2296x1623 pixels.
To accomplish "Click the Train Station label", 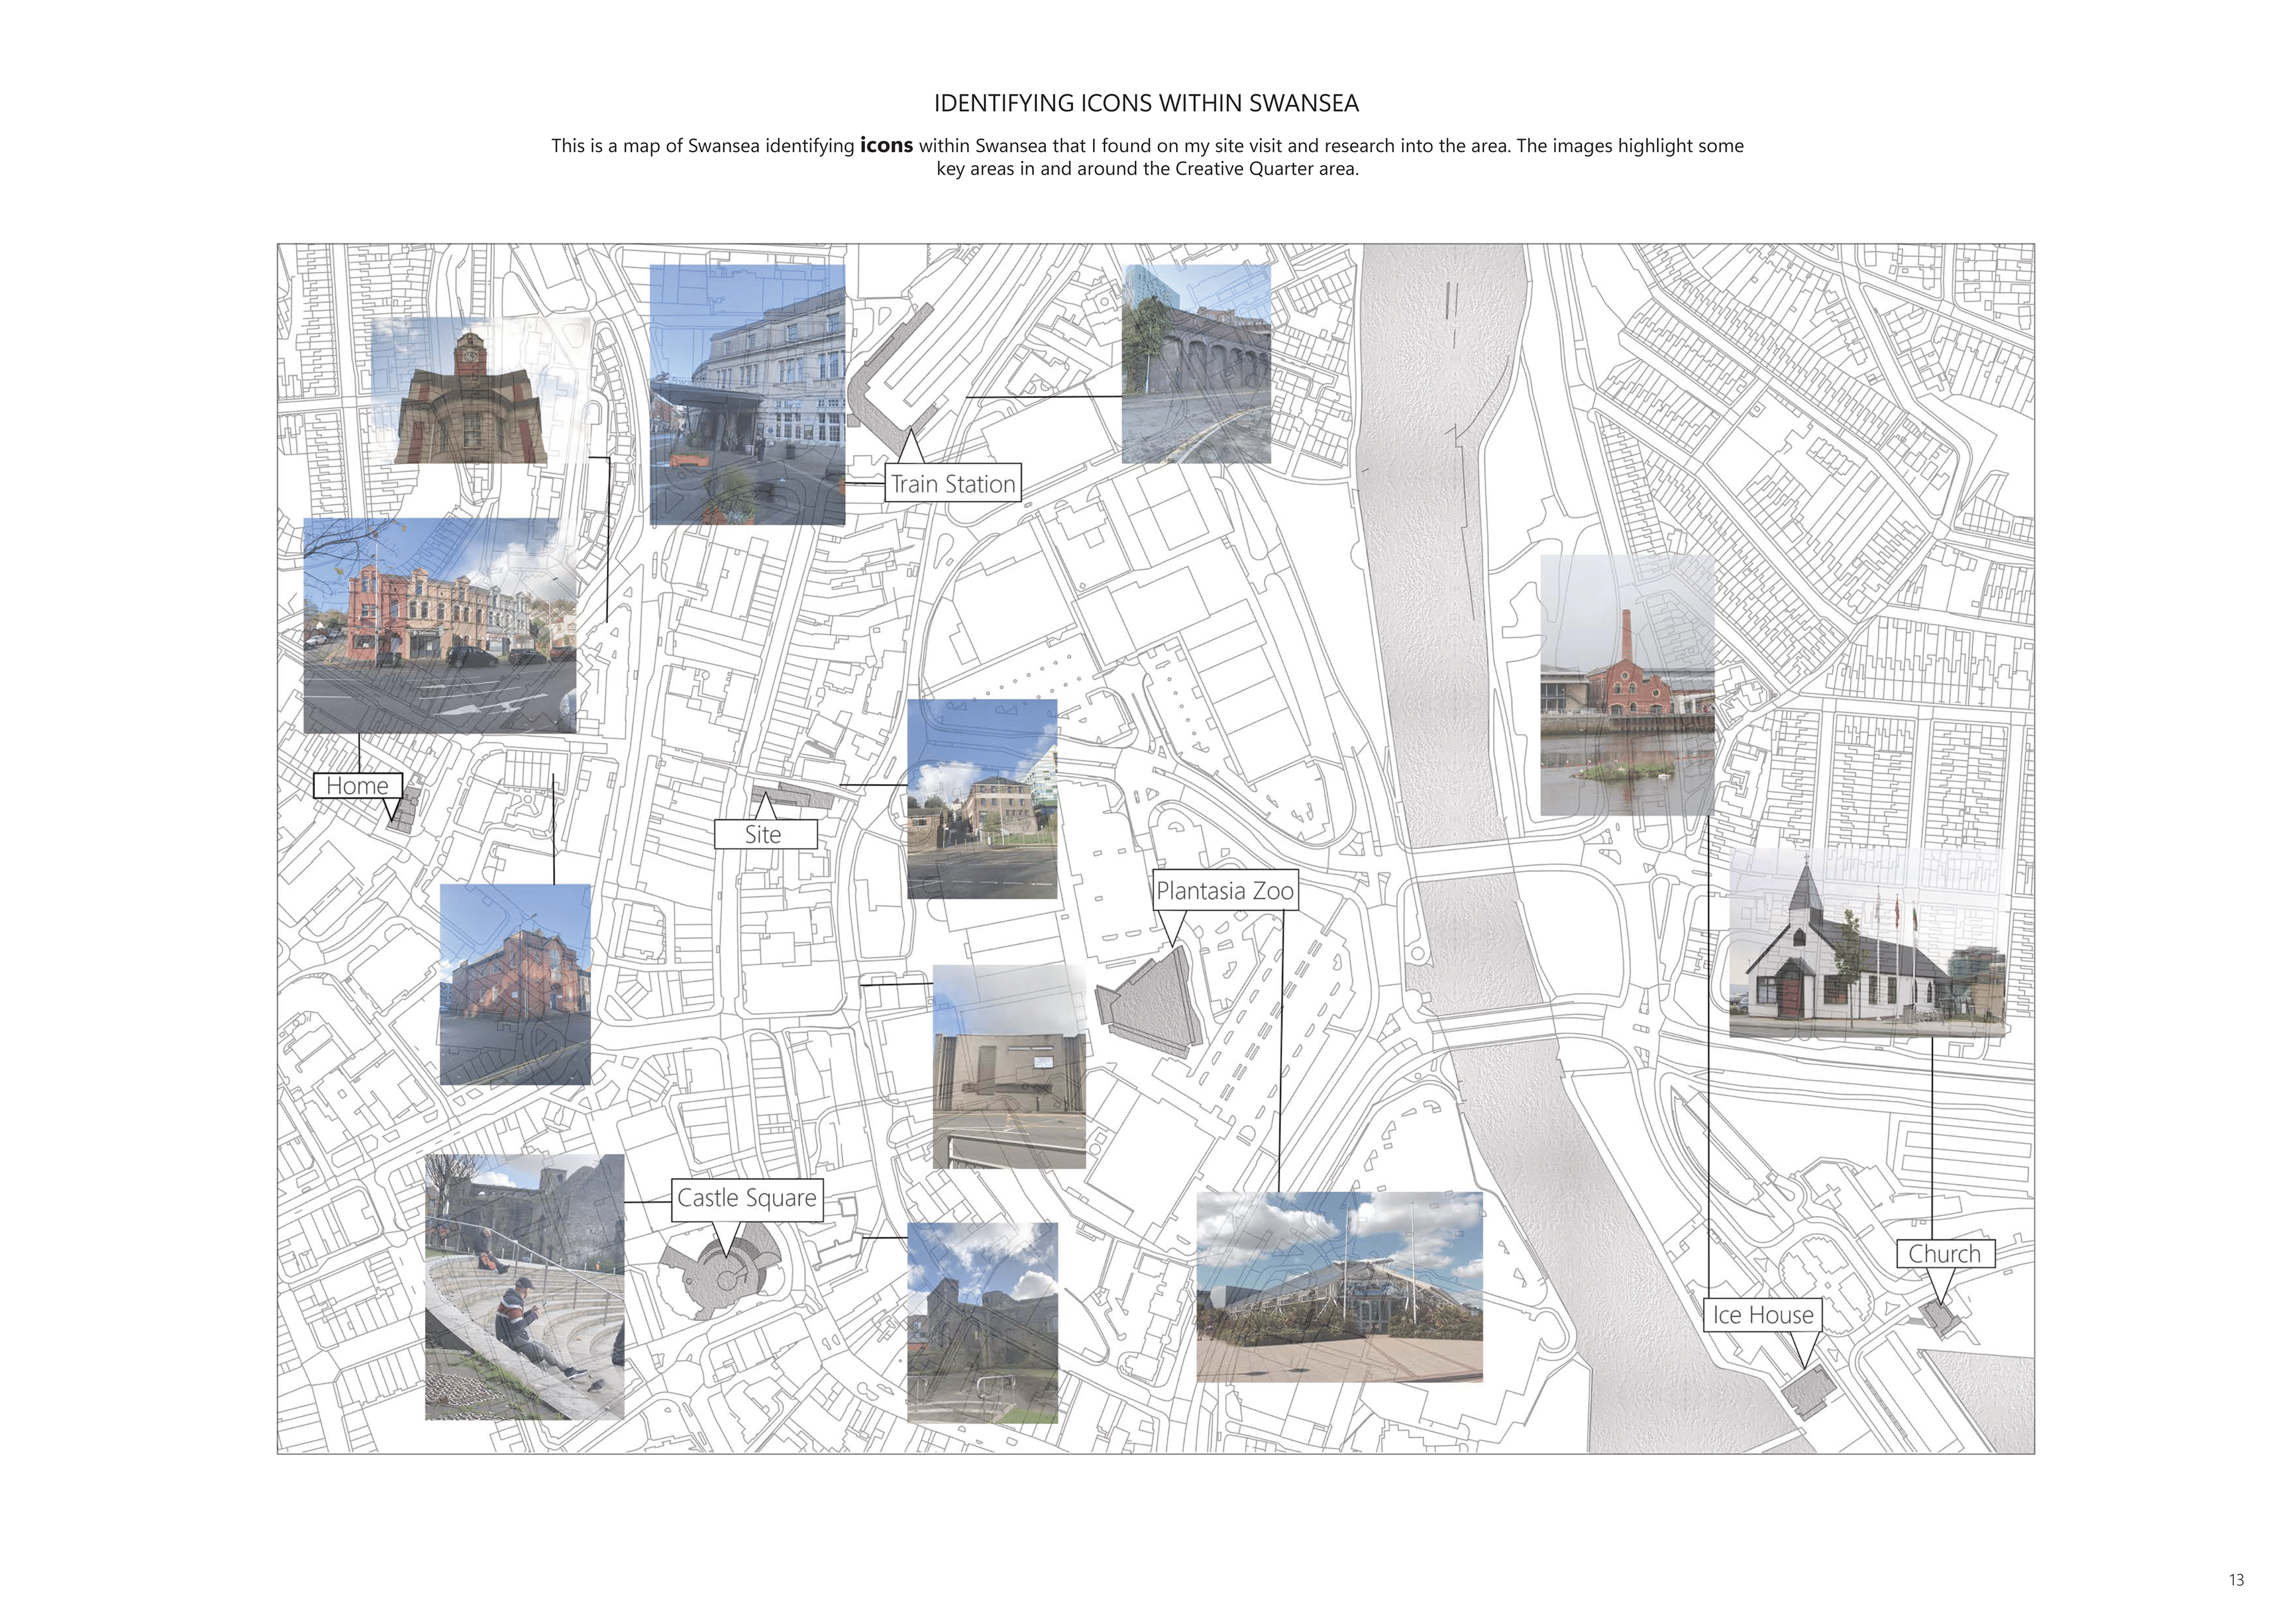I will coord(952,484).
